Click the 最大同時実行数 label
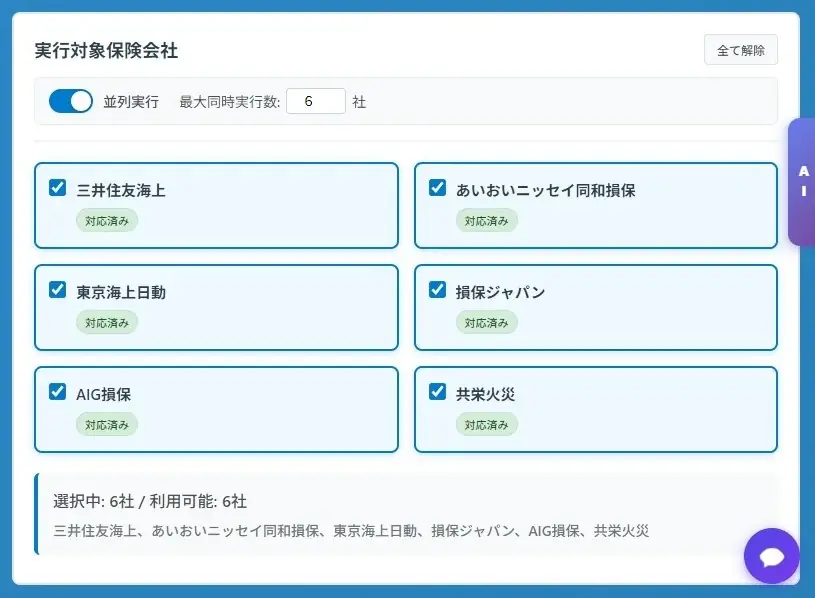 [x=230, y=101]
